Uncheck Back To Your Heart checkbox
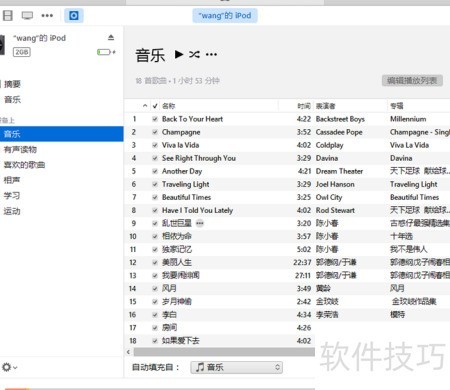 click(155, 119)
